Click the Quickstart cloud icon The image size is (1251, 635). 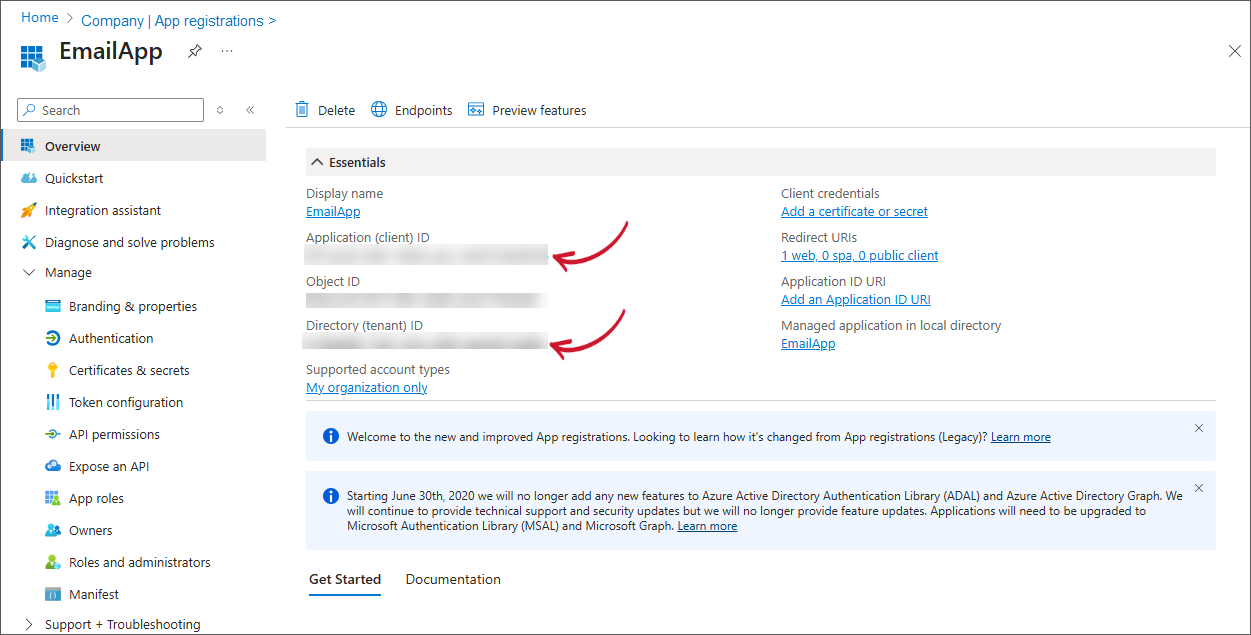click(x=28, y=178)
